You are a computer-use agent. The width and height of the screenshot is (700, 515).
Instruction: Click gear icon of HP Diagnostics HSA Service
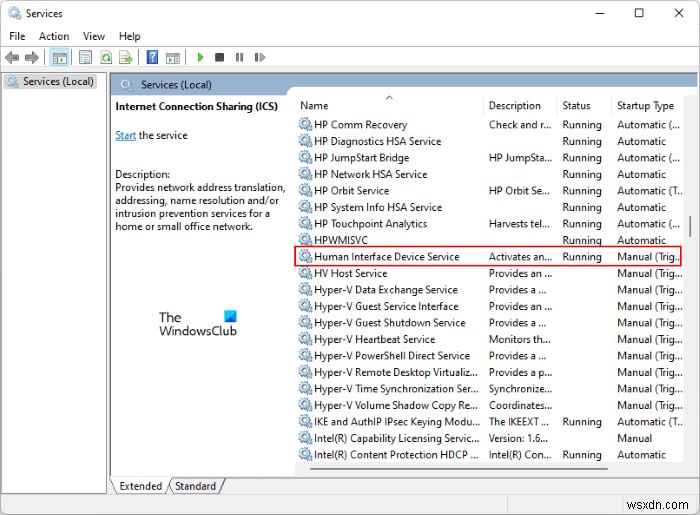(305, 140)
